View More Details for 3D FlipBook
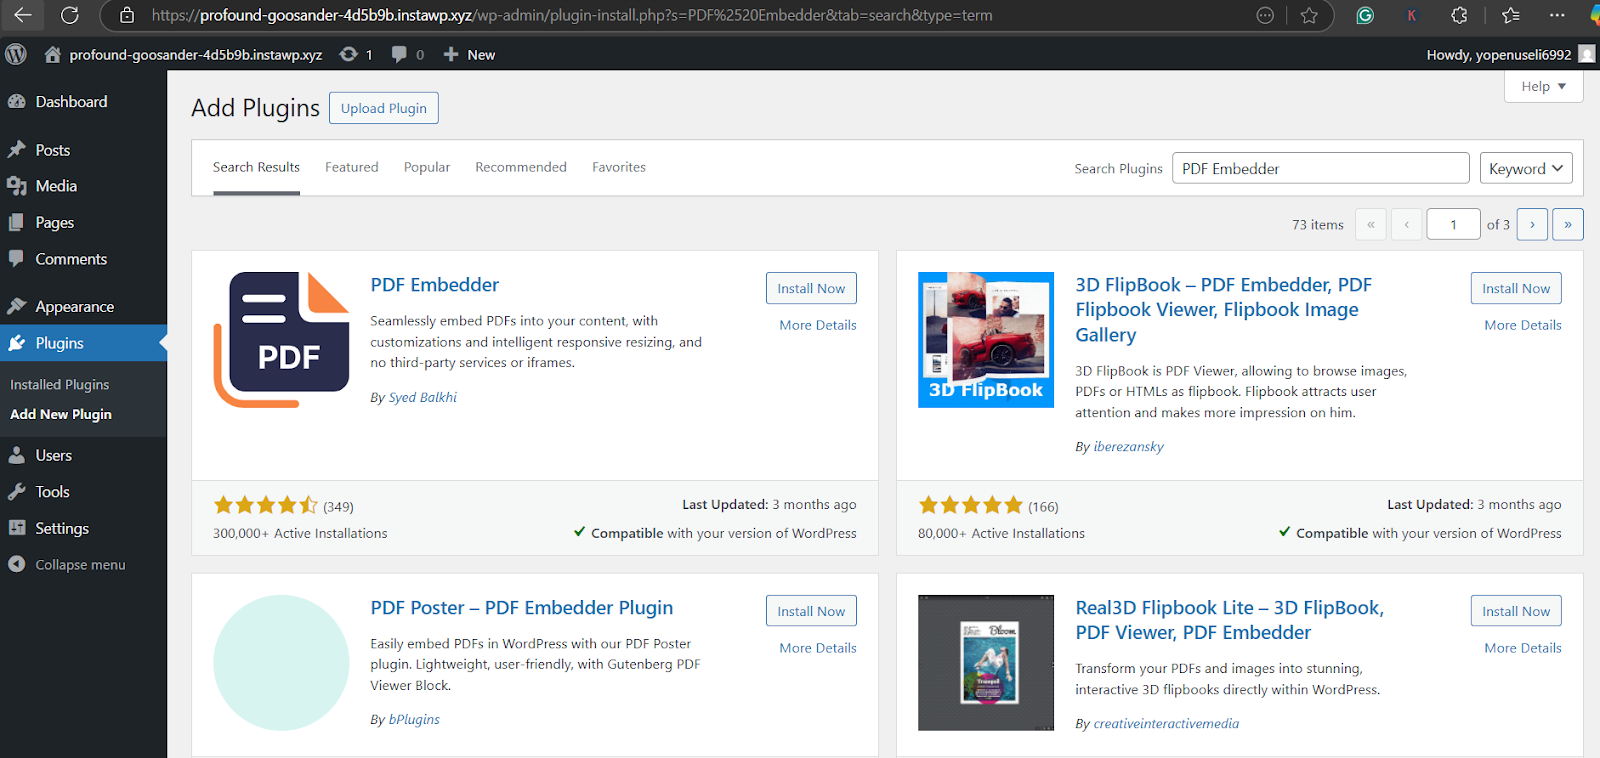This screenshot has width=1600, height=758. pos(1523,325)
